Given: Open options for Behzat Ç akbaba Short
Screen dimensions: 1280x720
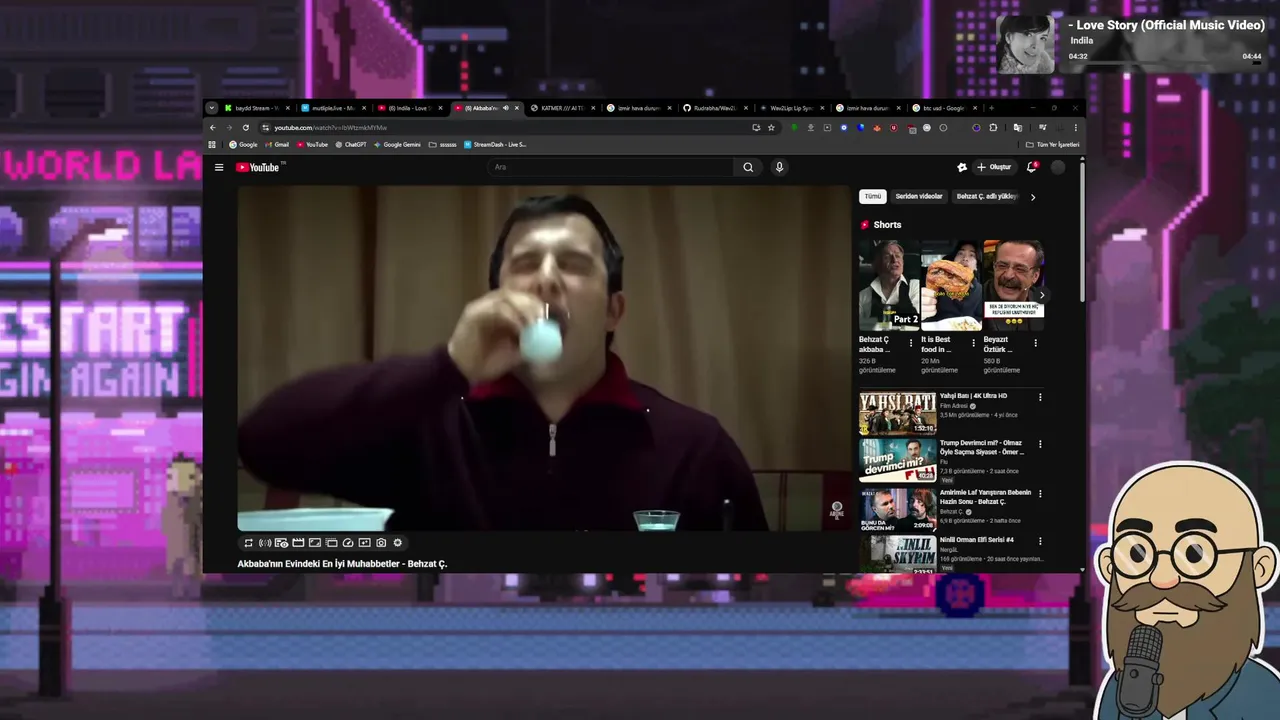Looking at the screenshot, I should tap(910, 343).
